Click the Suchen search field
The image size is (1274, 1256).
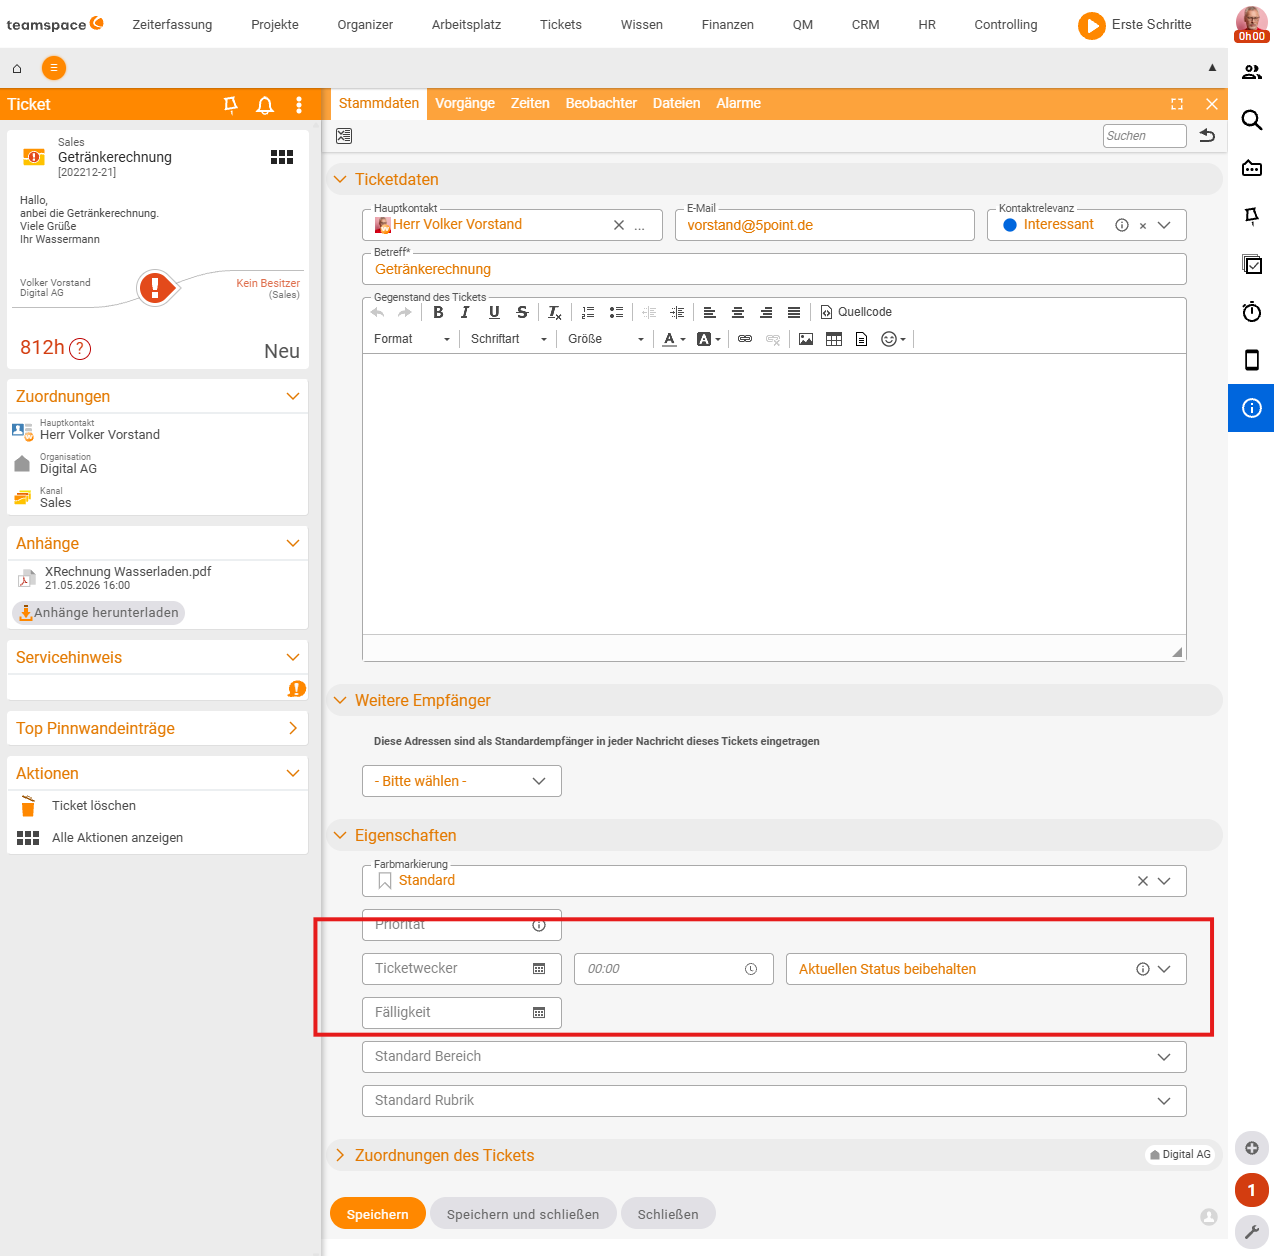[1144, 136]
